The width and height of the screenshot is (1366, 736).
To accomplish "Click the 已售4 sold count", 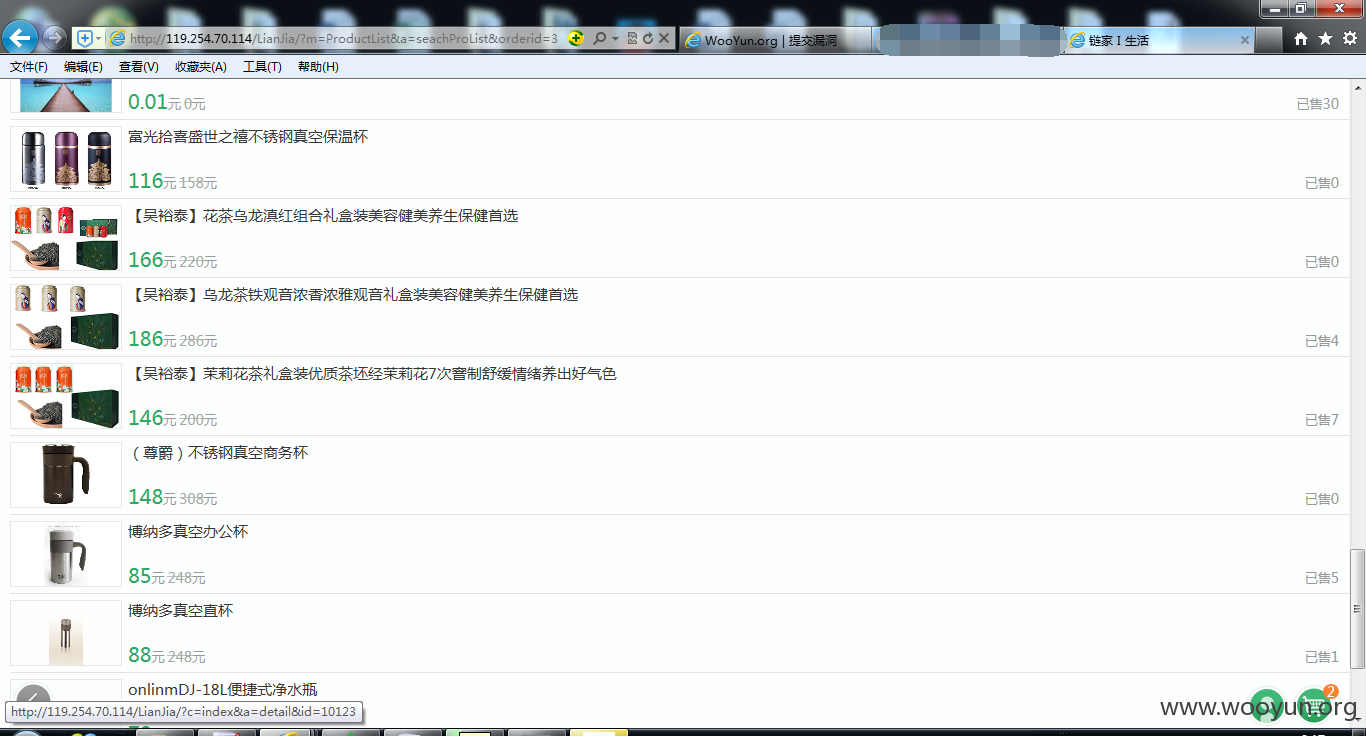I will [x=1321, y=341].
